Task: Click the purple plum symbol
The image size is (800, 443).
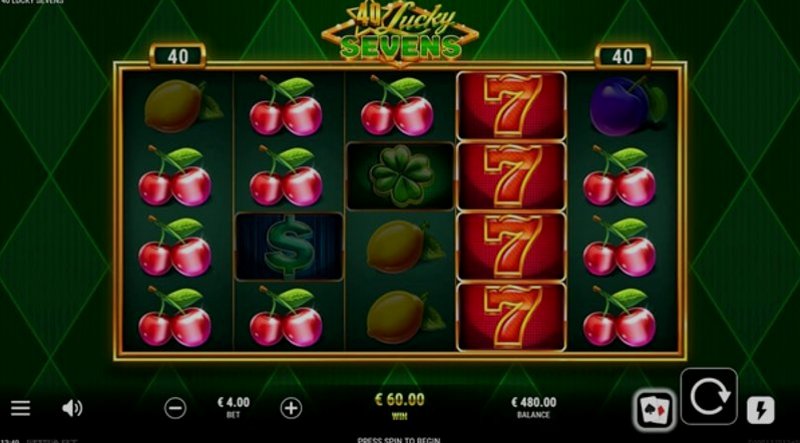Action: pyautogui.click(x=628, y=106)
